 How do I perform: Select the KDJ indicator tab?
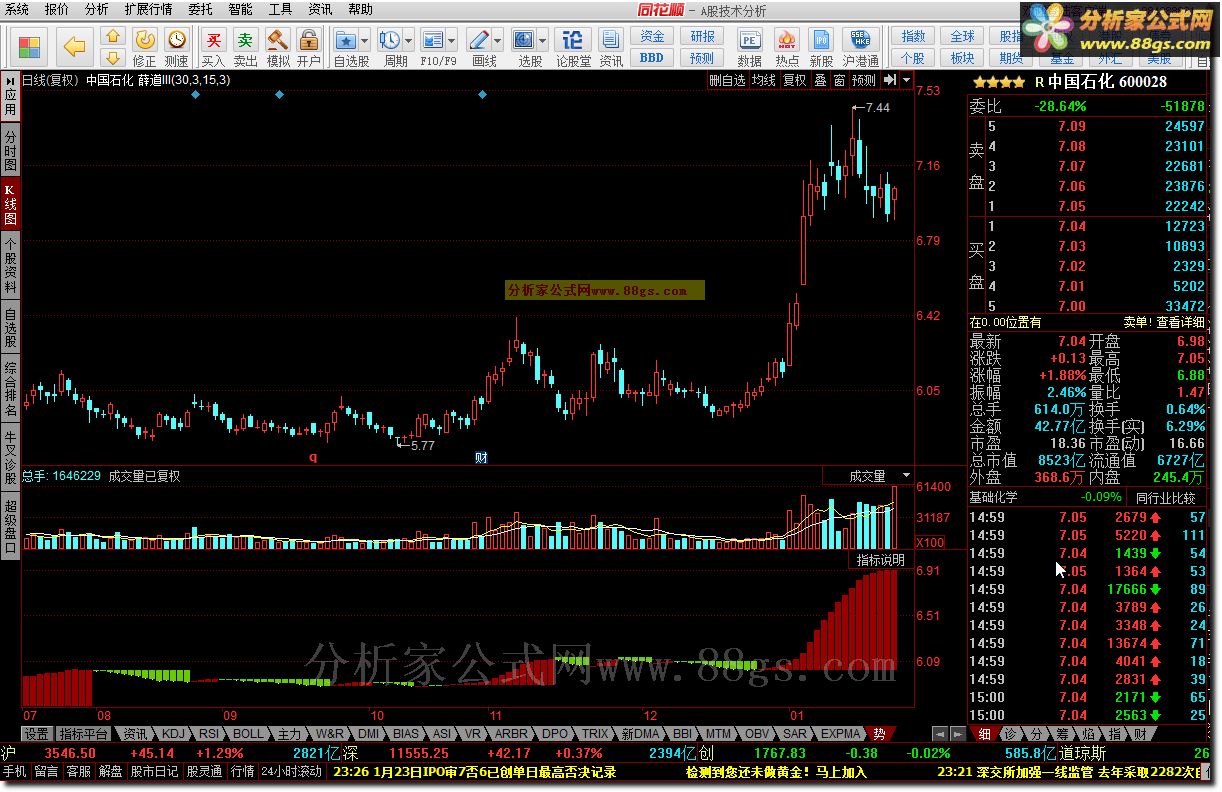tap(173, 733)
